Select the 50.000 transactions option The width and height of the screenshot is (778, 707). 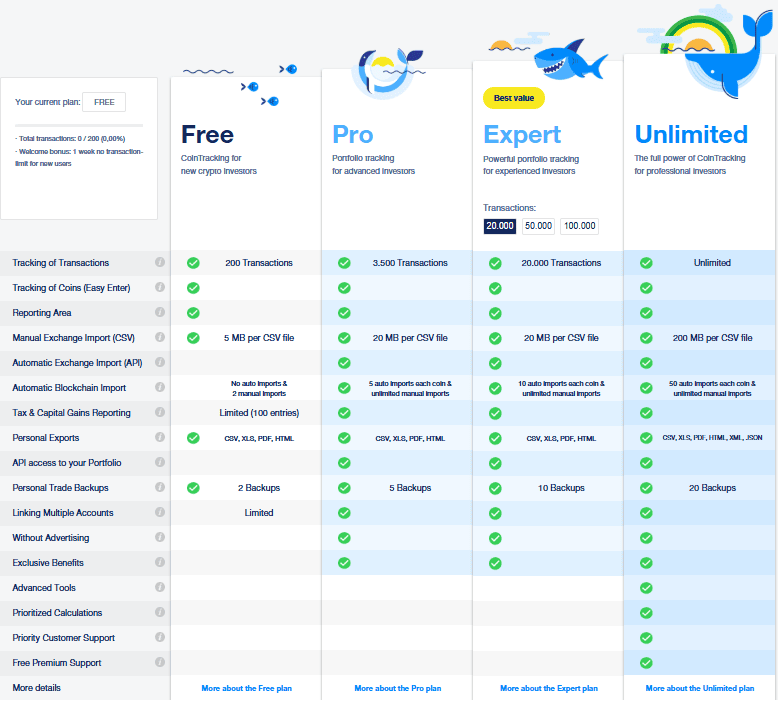click(x=538, y=226)
